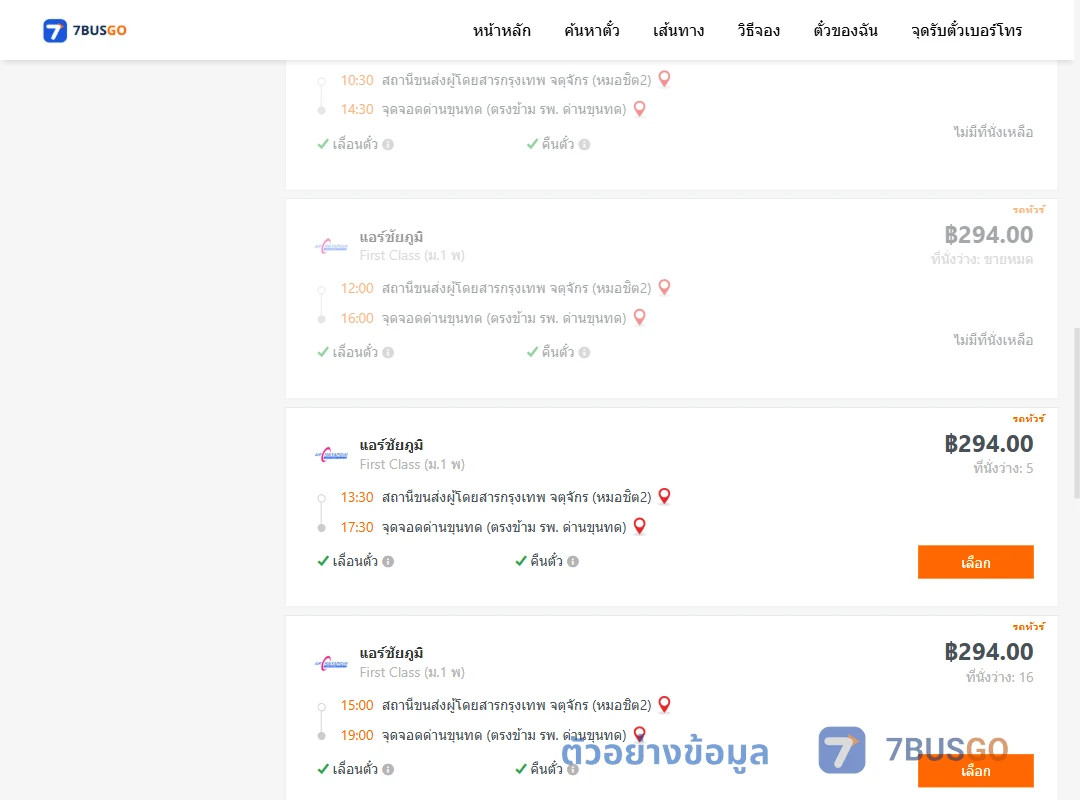The height and width of the screenshot is (800, 1080).
Task: Click เลื่อนตั๋ว info icon in 10:30 trip
Action: click(x=388, y=145)
